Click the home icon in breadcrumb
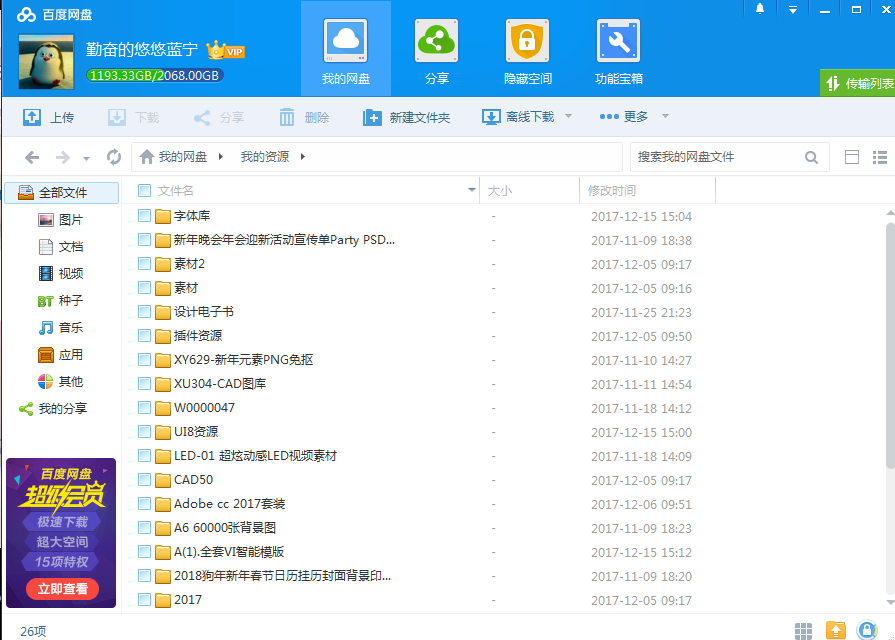The width and height of the screenshot is (895, 640). click(147, 156)
